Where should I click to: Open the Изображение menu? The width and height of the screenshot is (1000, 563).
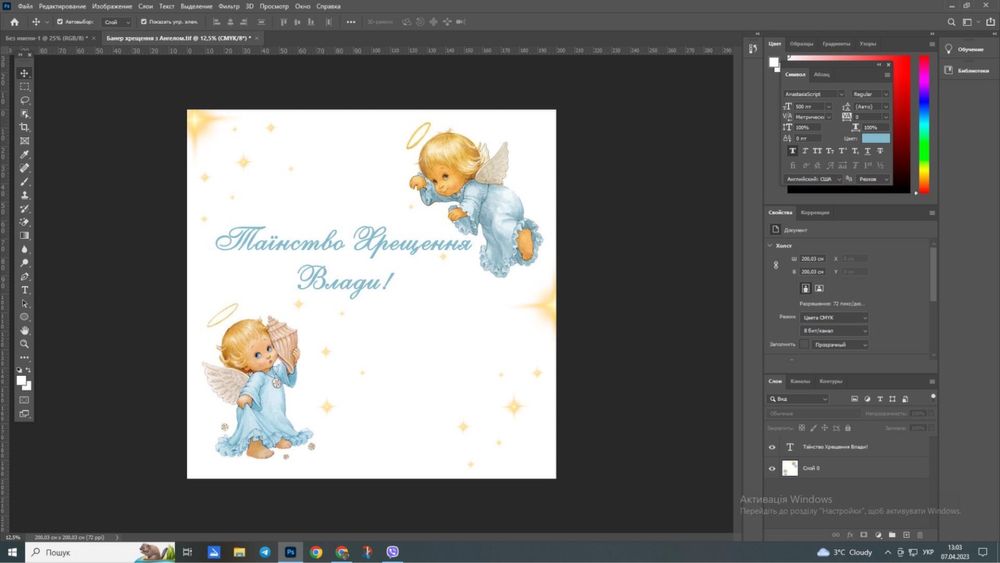pos(112,6)
